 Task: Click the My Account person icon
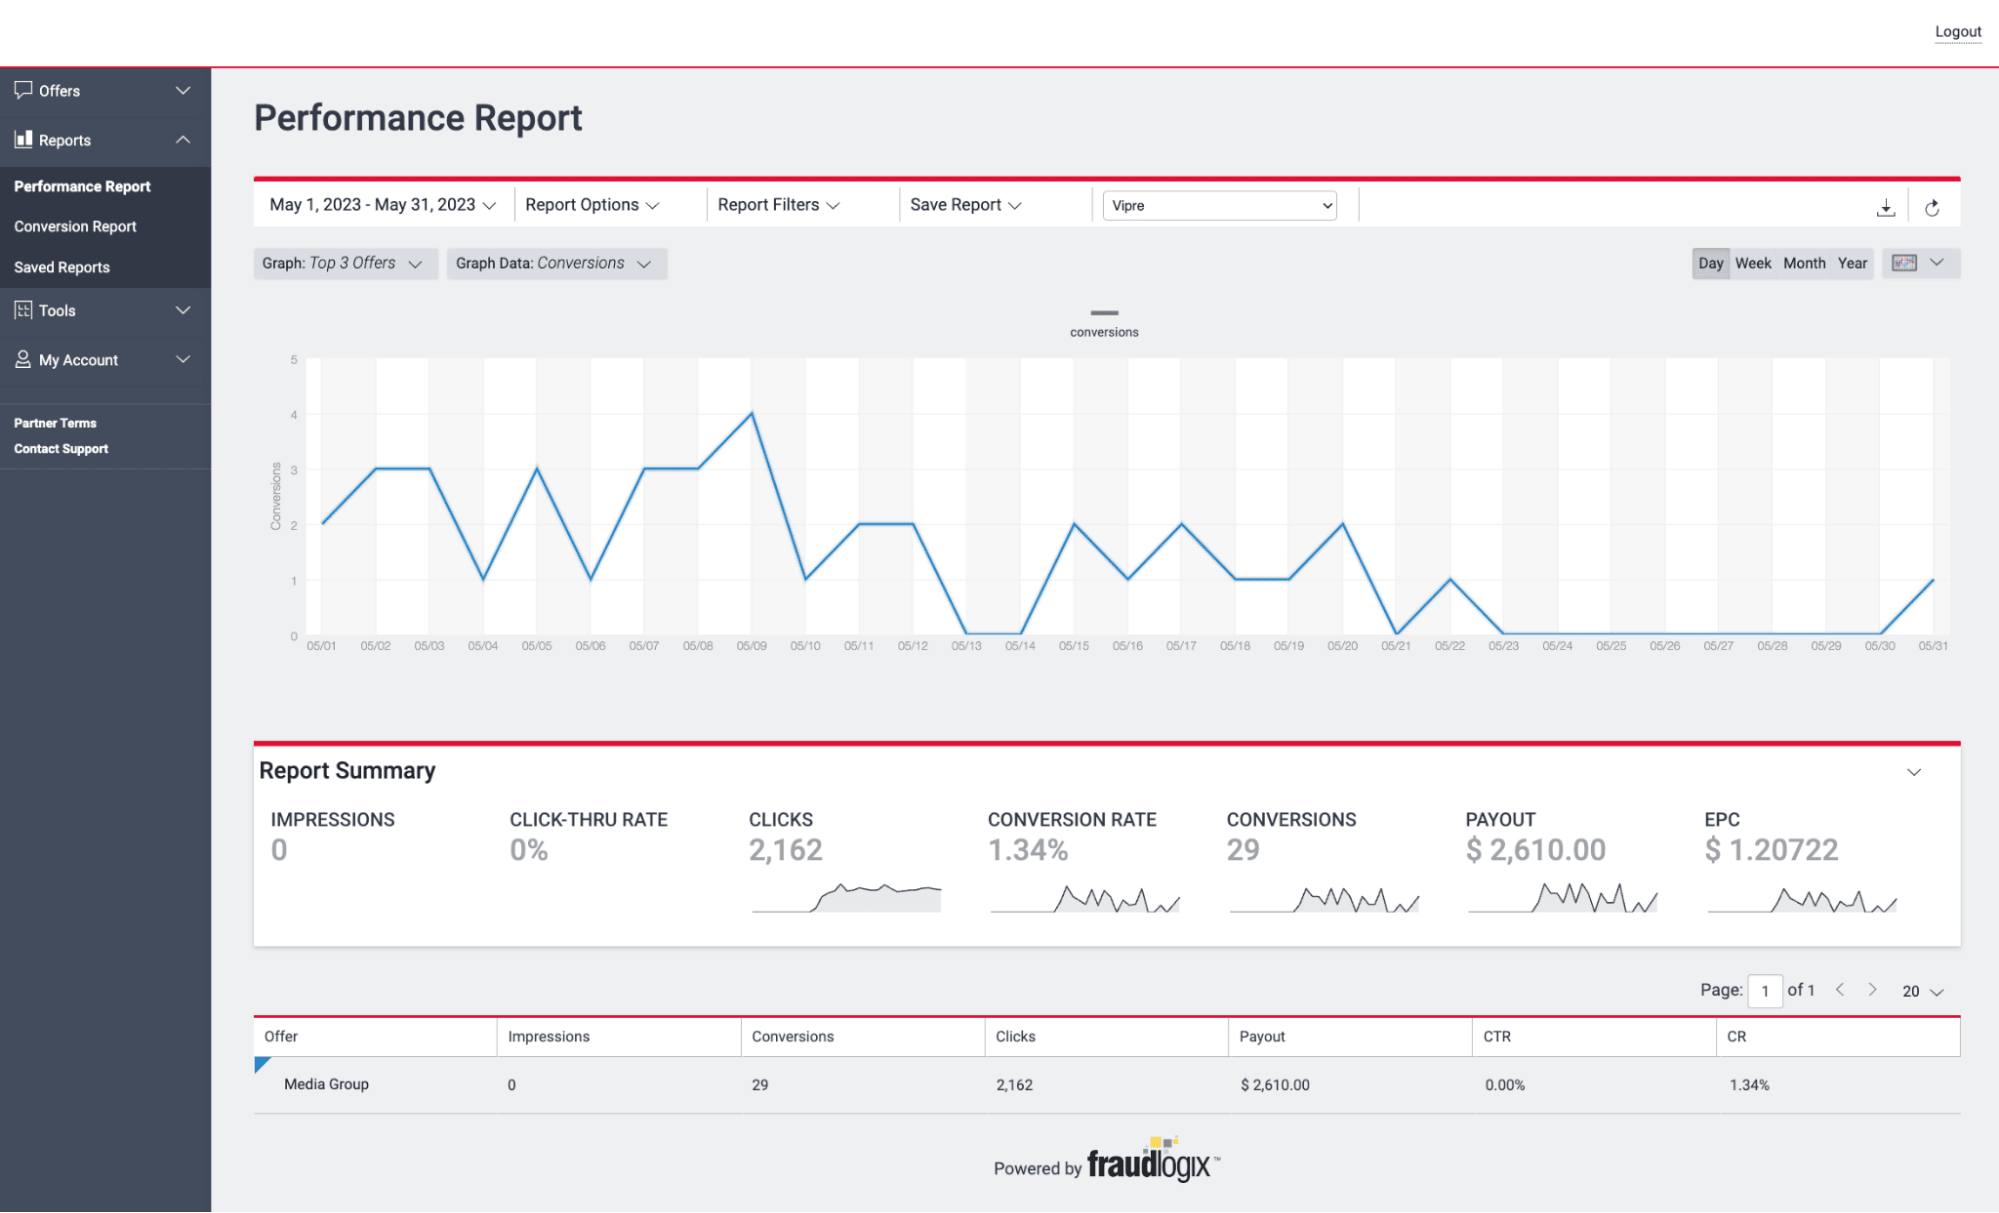click(x=23, y=359)
